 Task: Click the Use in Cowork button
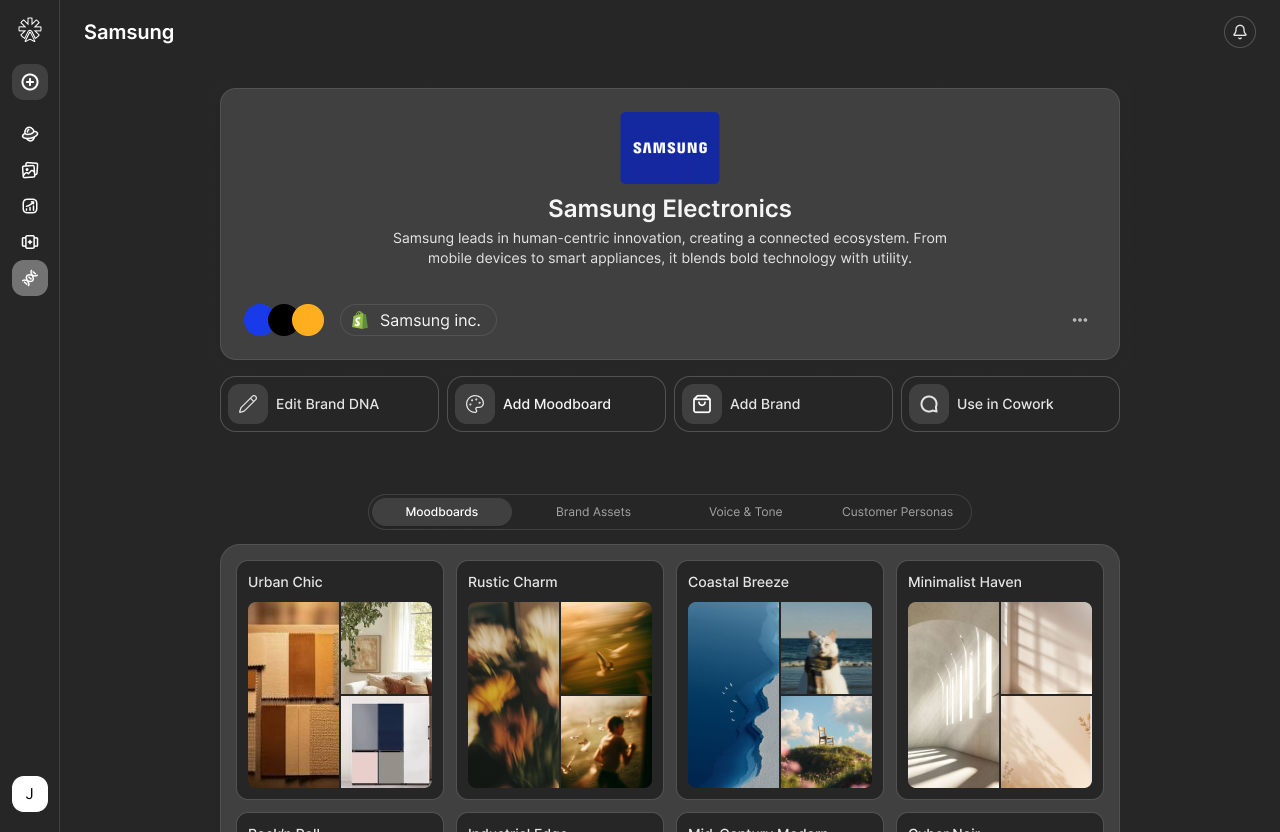coord(1010,404)
